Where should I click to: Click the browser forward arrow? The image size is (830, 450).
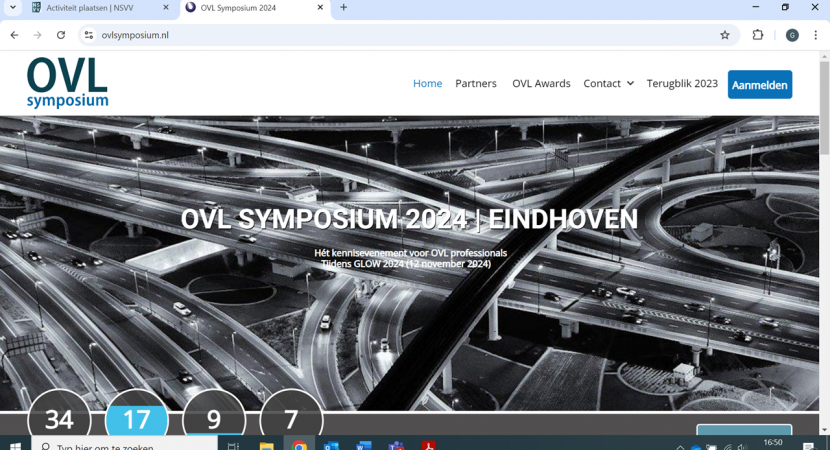38,35
